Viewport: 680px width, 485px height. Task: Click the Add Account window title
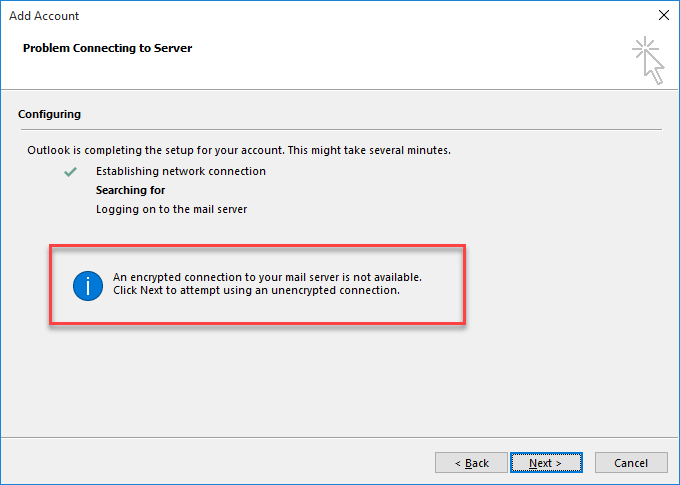coord(44,16)
